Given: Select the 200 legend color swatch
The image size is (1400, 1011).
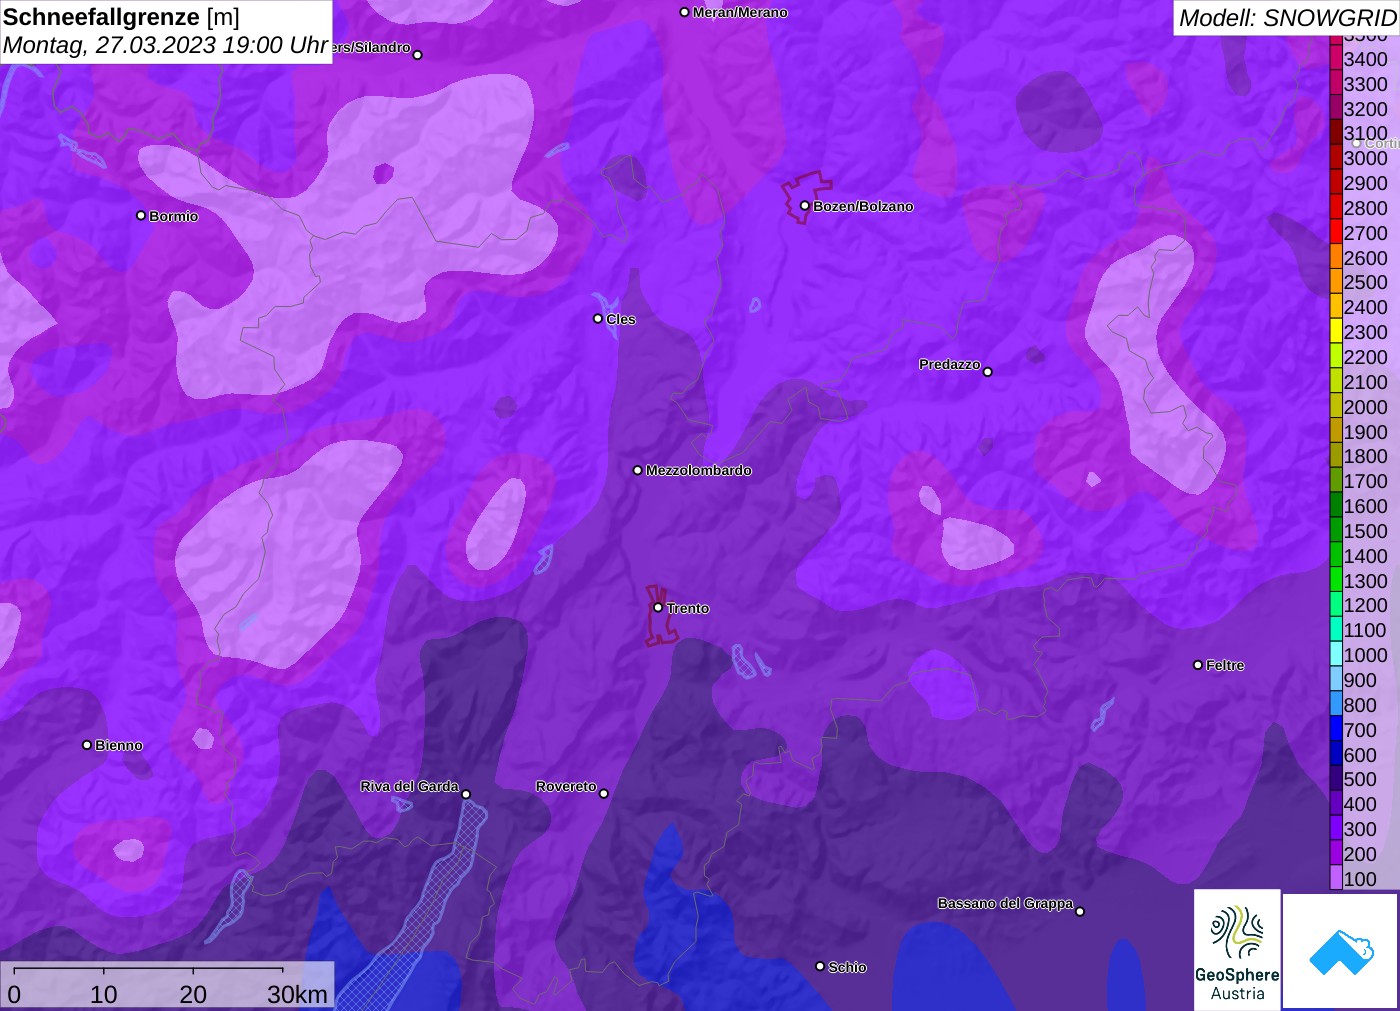Looking at the screenshot, I should [x=1336, y=854].
